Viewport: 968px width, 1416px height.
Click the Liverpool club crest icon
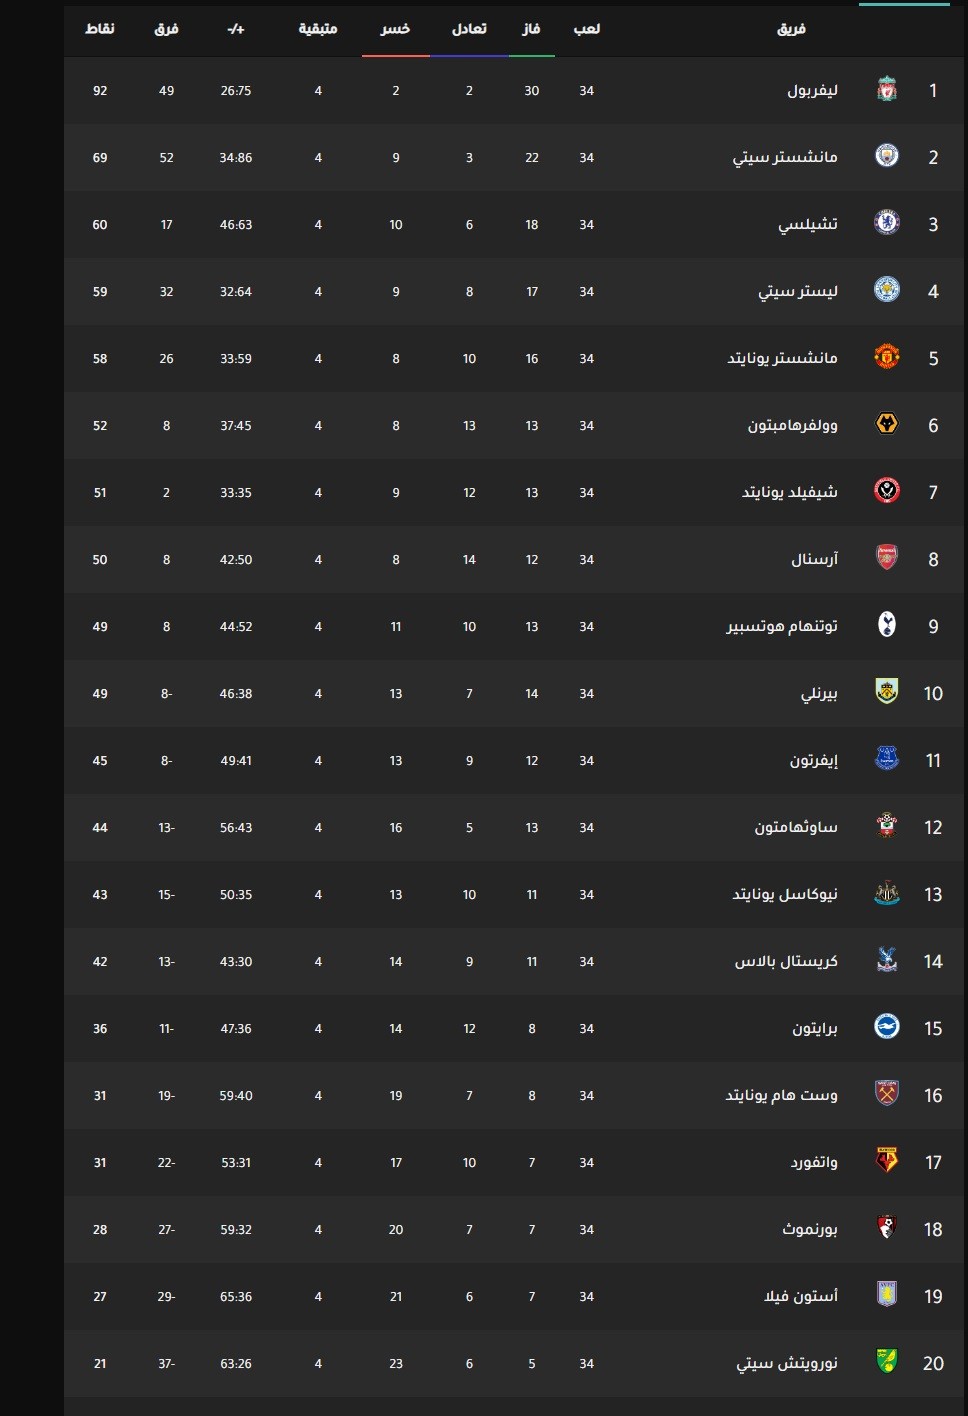point(887,90)
